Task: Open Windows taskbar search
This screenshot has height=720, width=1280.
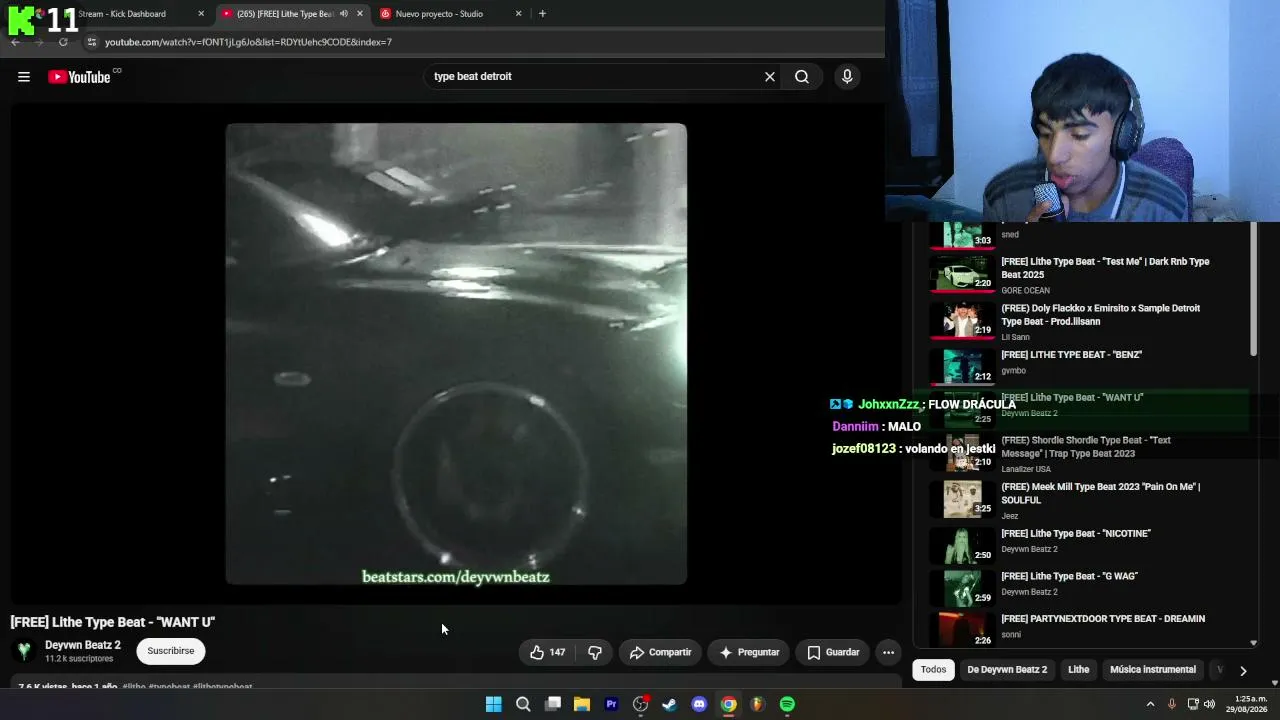Action: (523, 704)
